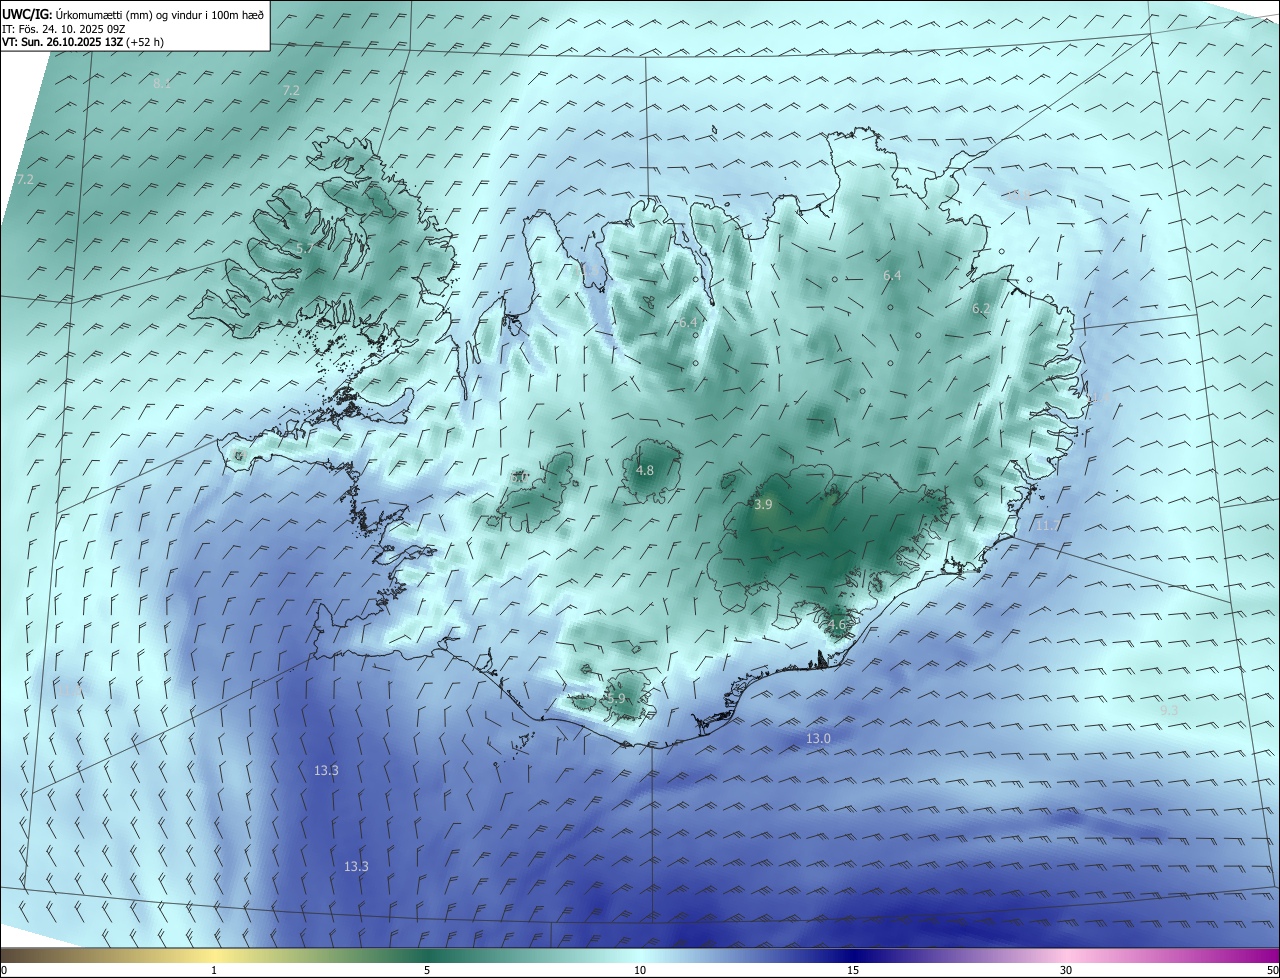This screenshot has width=1280, height=978.
Task: Click the 50 tick on the colour scale
Action: coord(1272,971)
